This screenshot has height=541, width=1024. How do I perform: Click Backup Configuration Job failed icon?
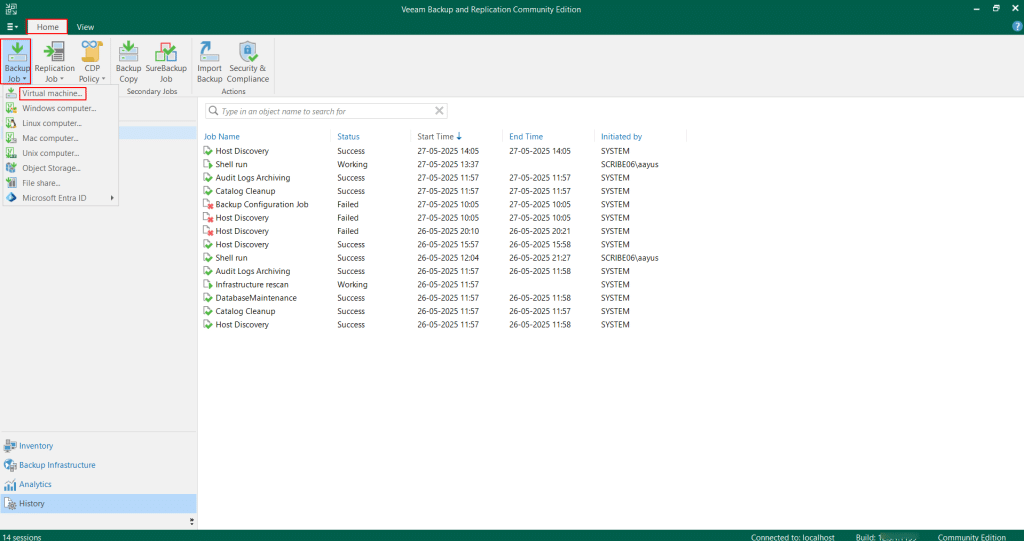(208, 205)
